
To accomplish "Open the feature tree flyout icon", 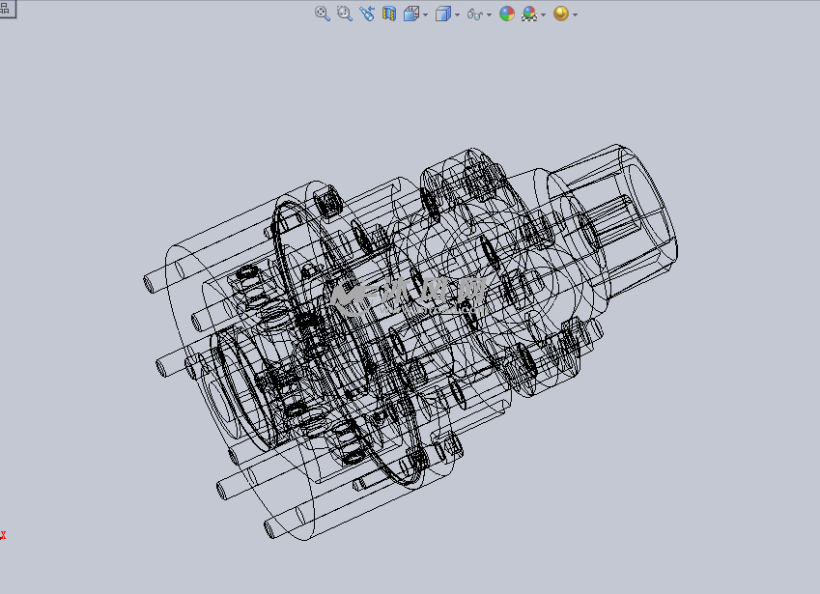I will click(5, 7).
